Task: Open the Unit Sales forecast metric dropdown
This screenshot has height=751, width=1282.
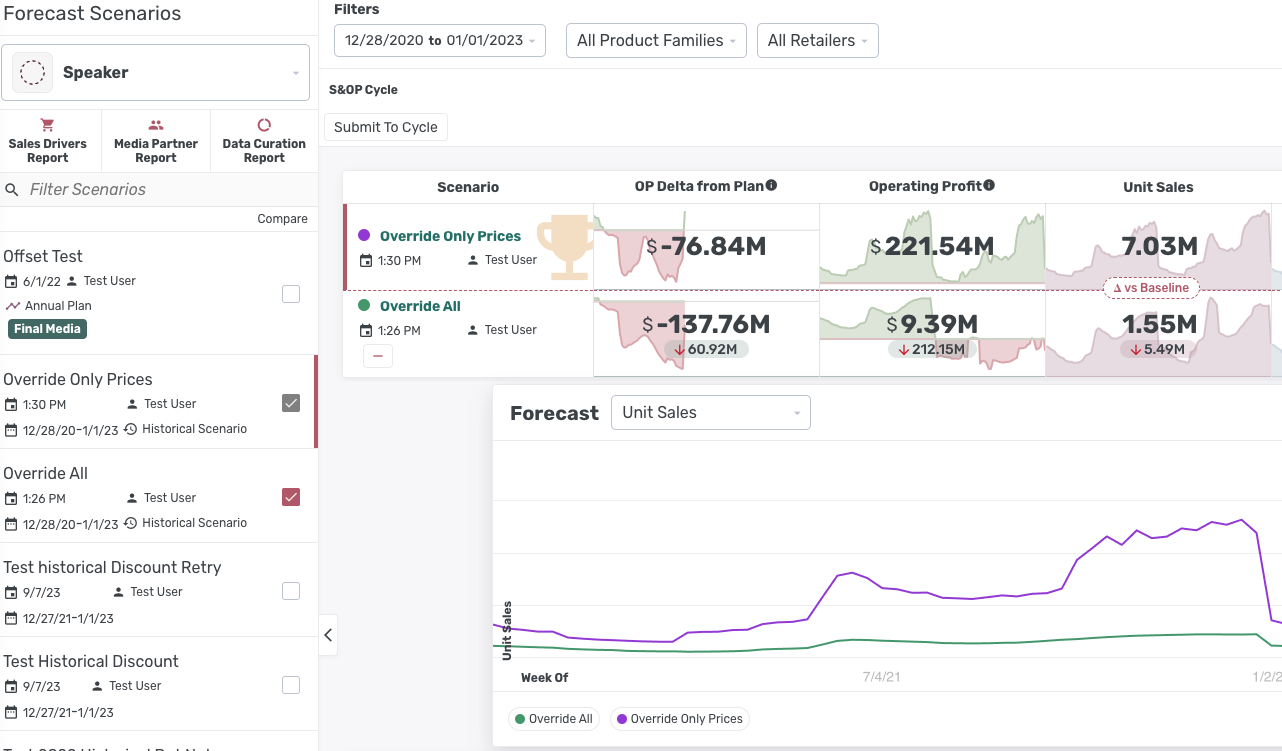Action: (710, 413)
